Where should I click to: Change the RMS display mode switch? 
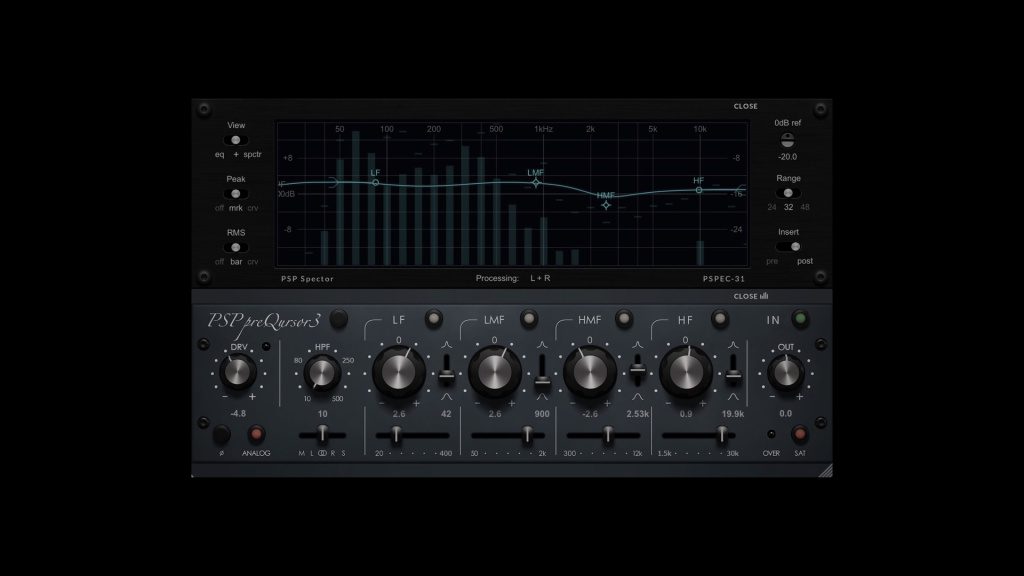[x=236, y=247]
